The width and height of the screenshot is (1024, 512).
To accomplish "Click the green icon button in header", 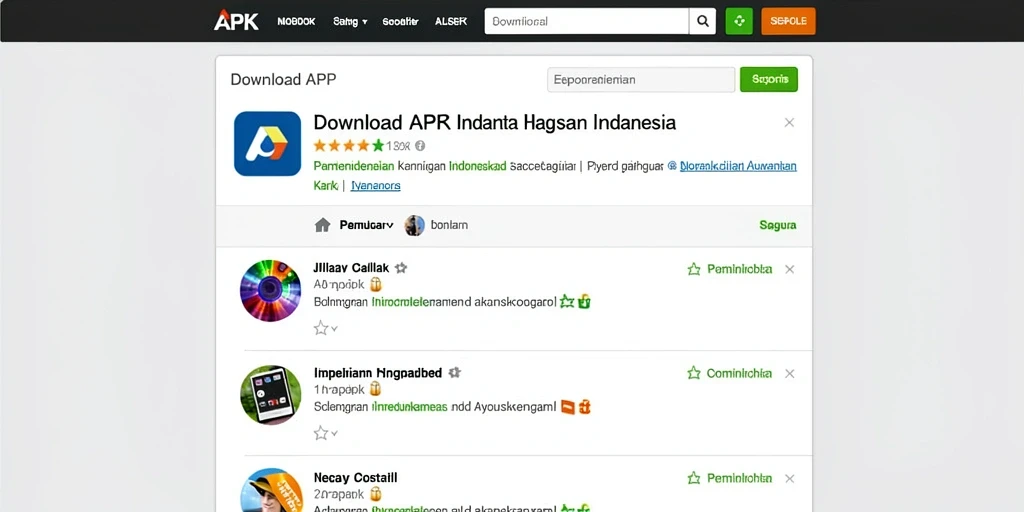I will point(739,21).
